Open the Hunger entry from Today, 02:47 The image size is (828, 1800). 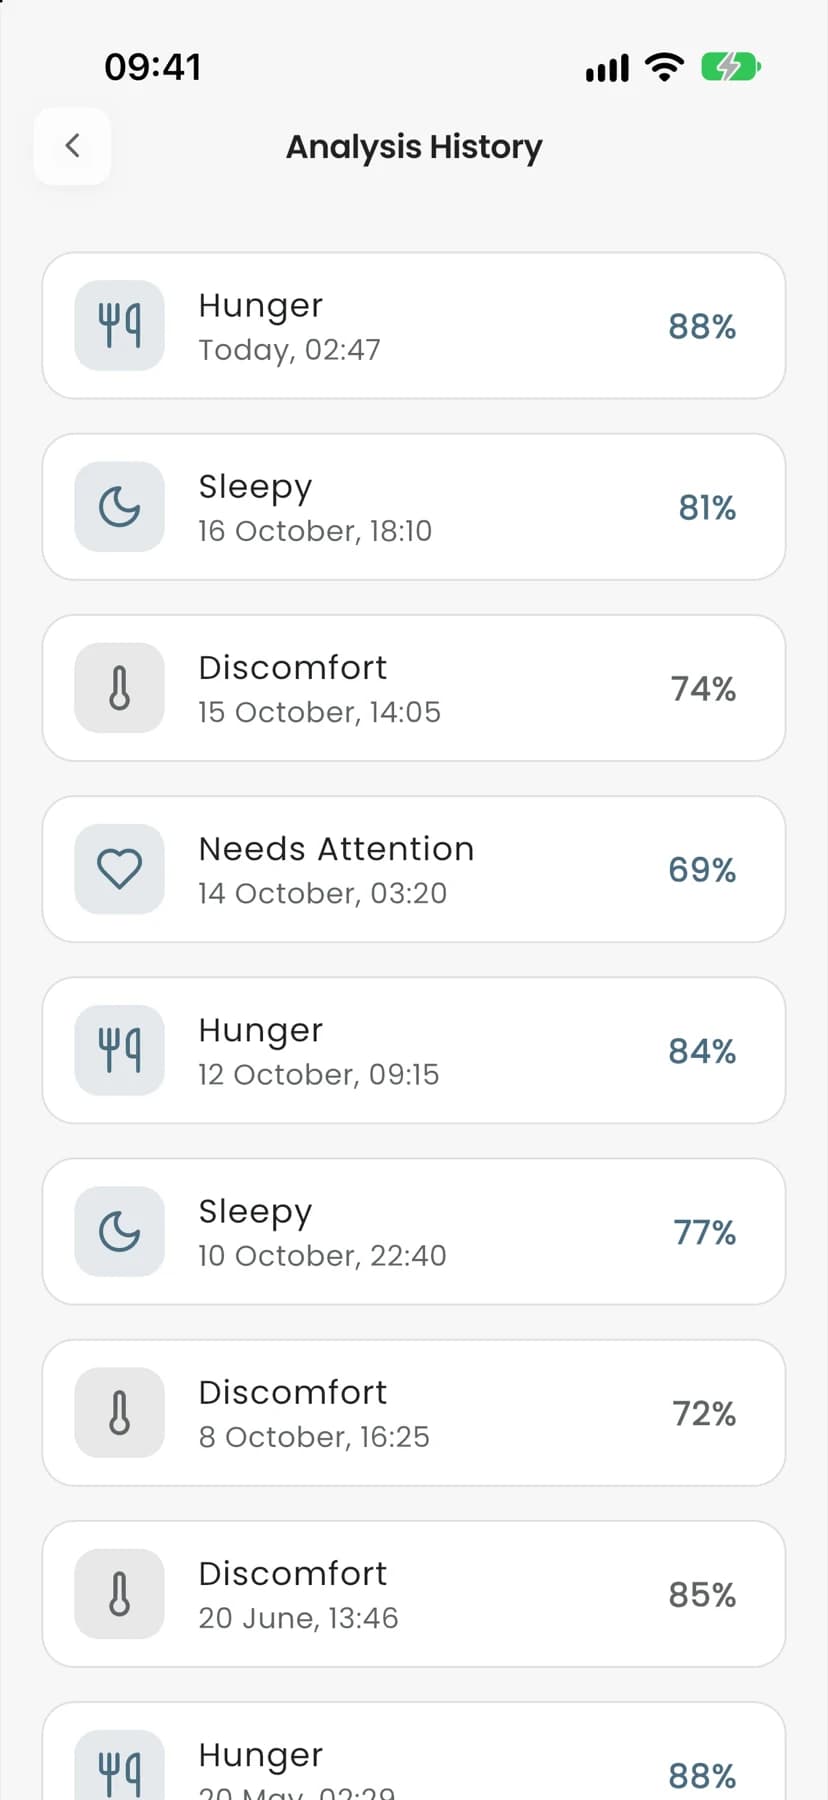pyautogui.click(x=414, y=326)
